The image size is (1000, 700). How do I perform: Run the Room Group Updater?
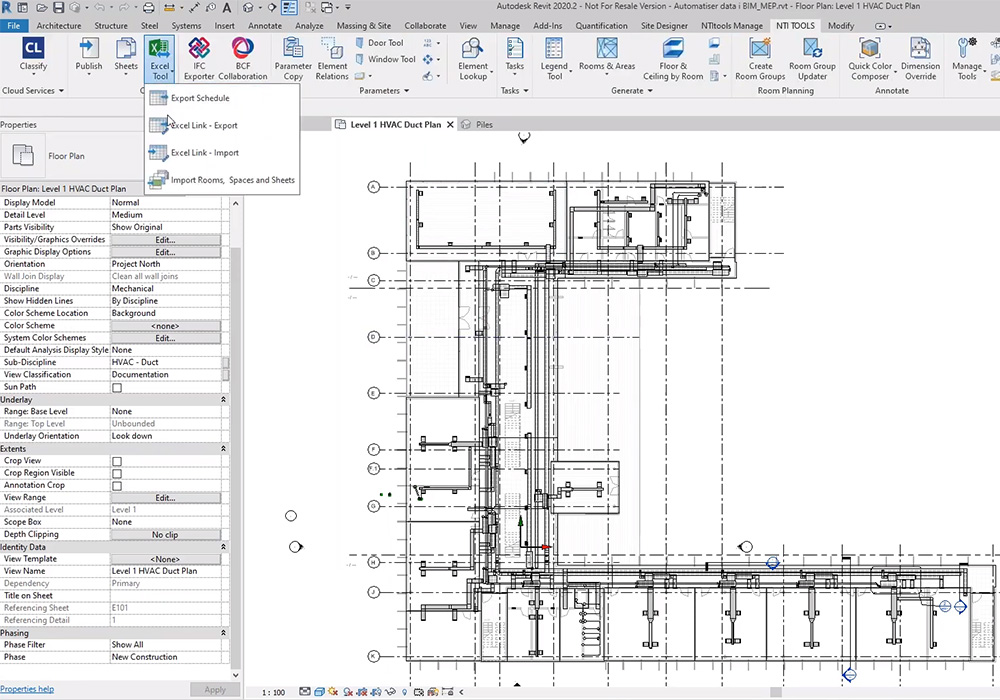(x=812, y=59)
